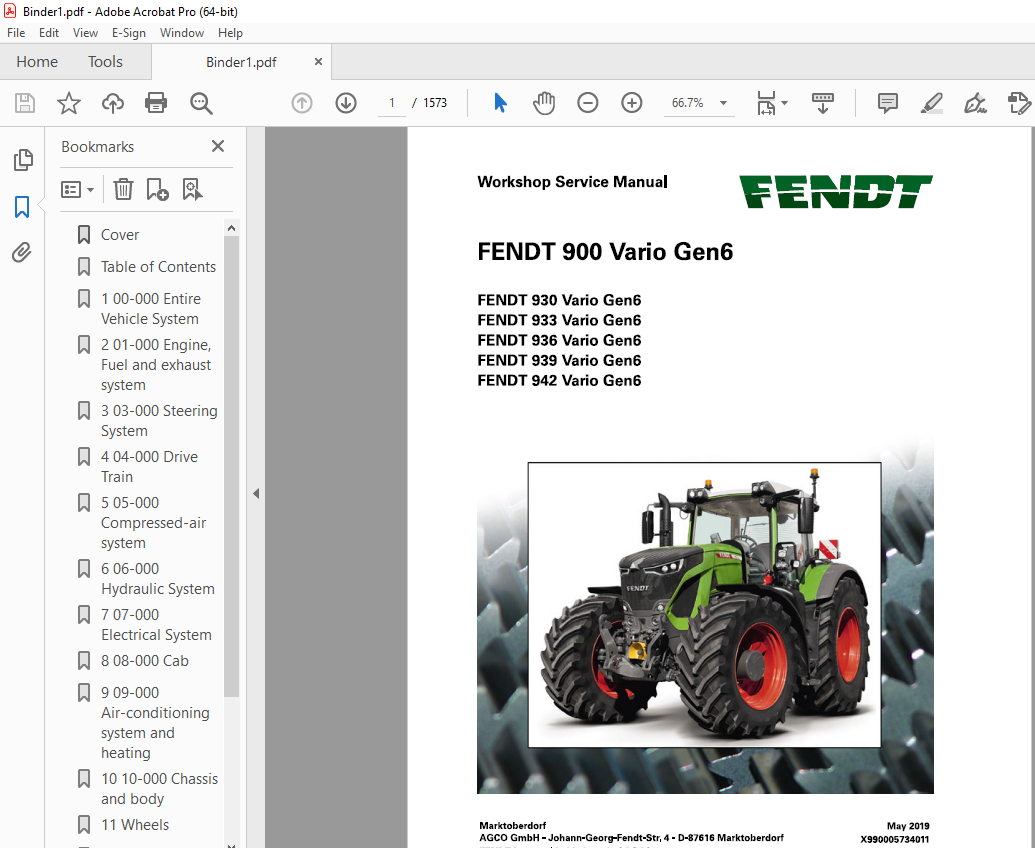The image size is (1035, 848).
Task: Go to the previous page arrow
Action: tap(302, 103)
